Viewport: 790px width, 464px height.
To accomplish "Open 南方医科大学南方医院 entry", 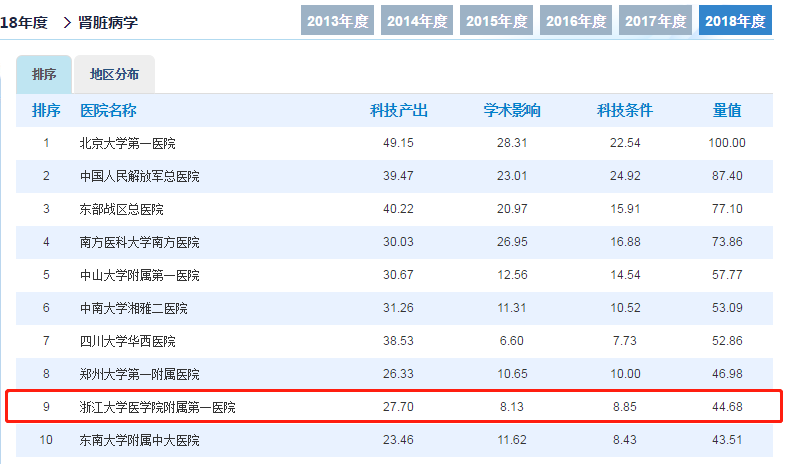I will click(140, 242).
